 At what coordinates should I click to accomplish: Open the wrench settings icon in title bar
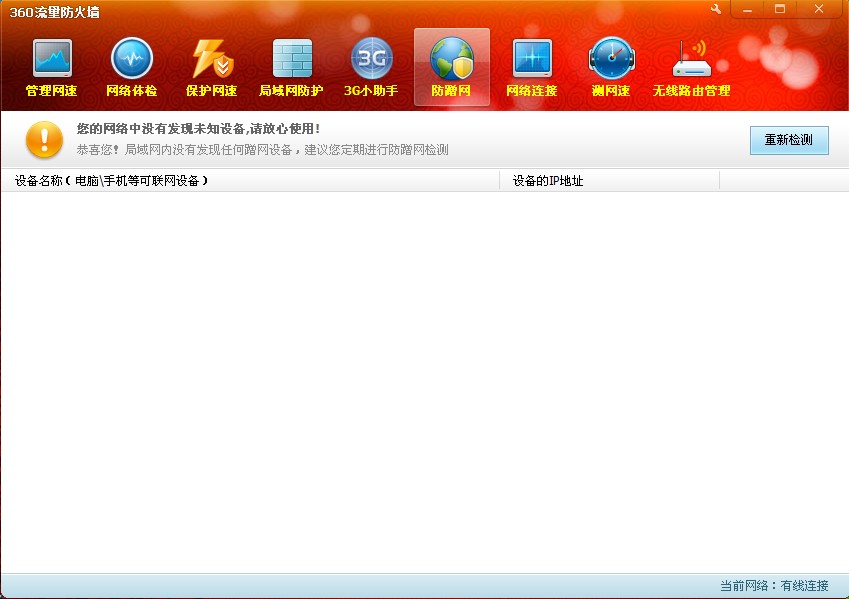click(716, 9)
